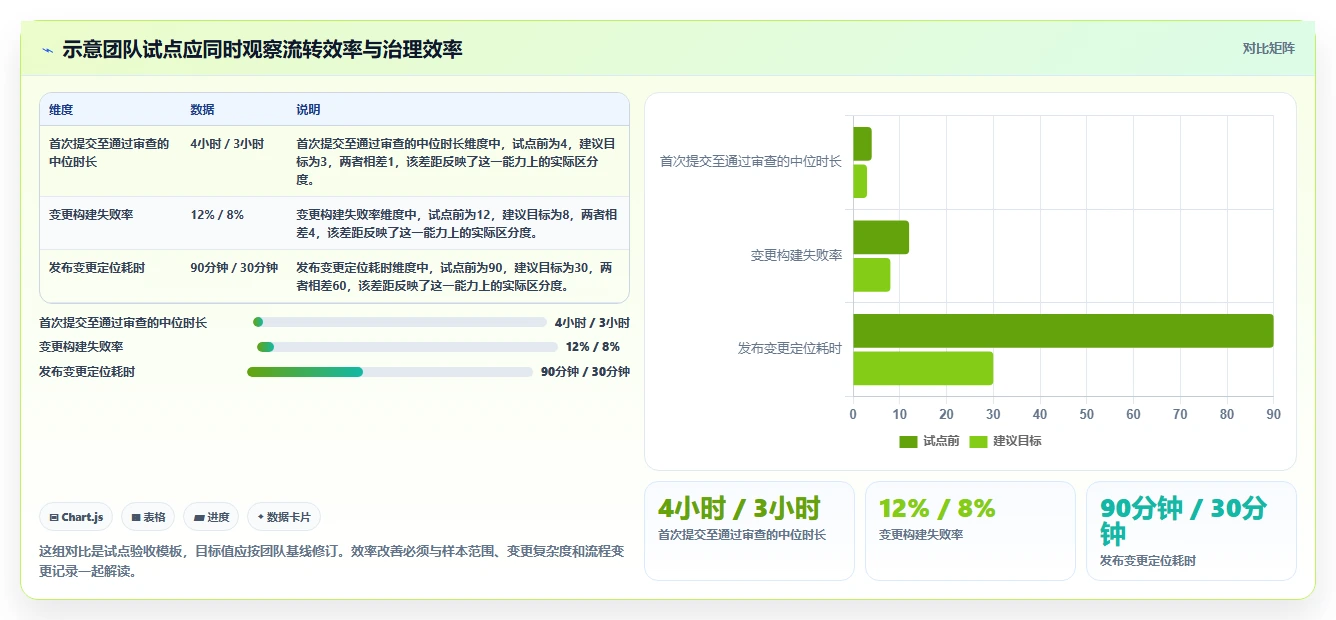The width and height of the screenshot is (1336, 620).
Task: Click table row name 发布变更定位耗时
Action: pos(97,267)
